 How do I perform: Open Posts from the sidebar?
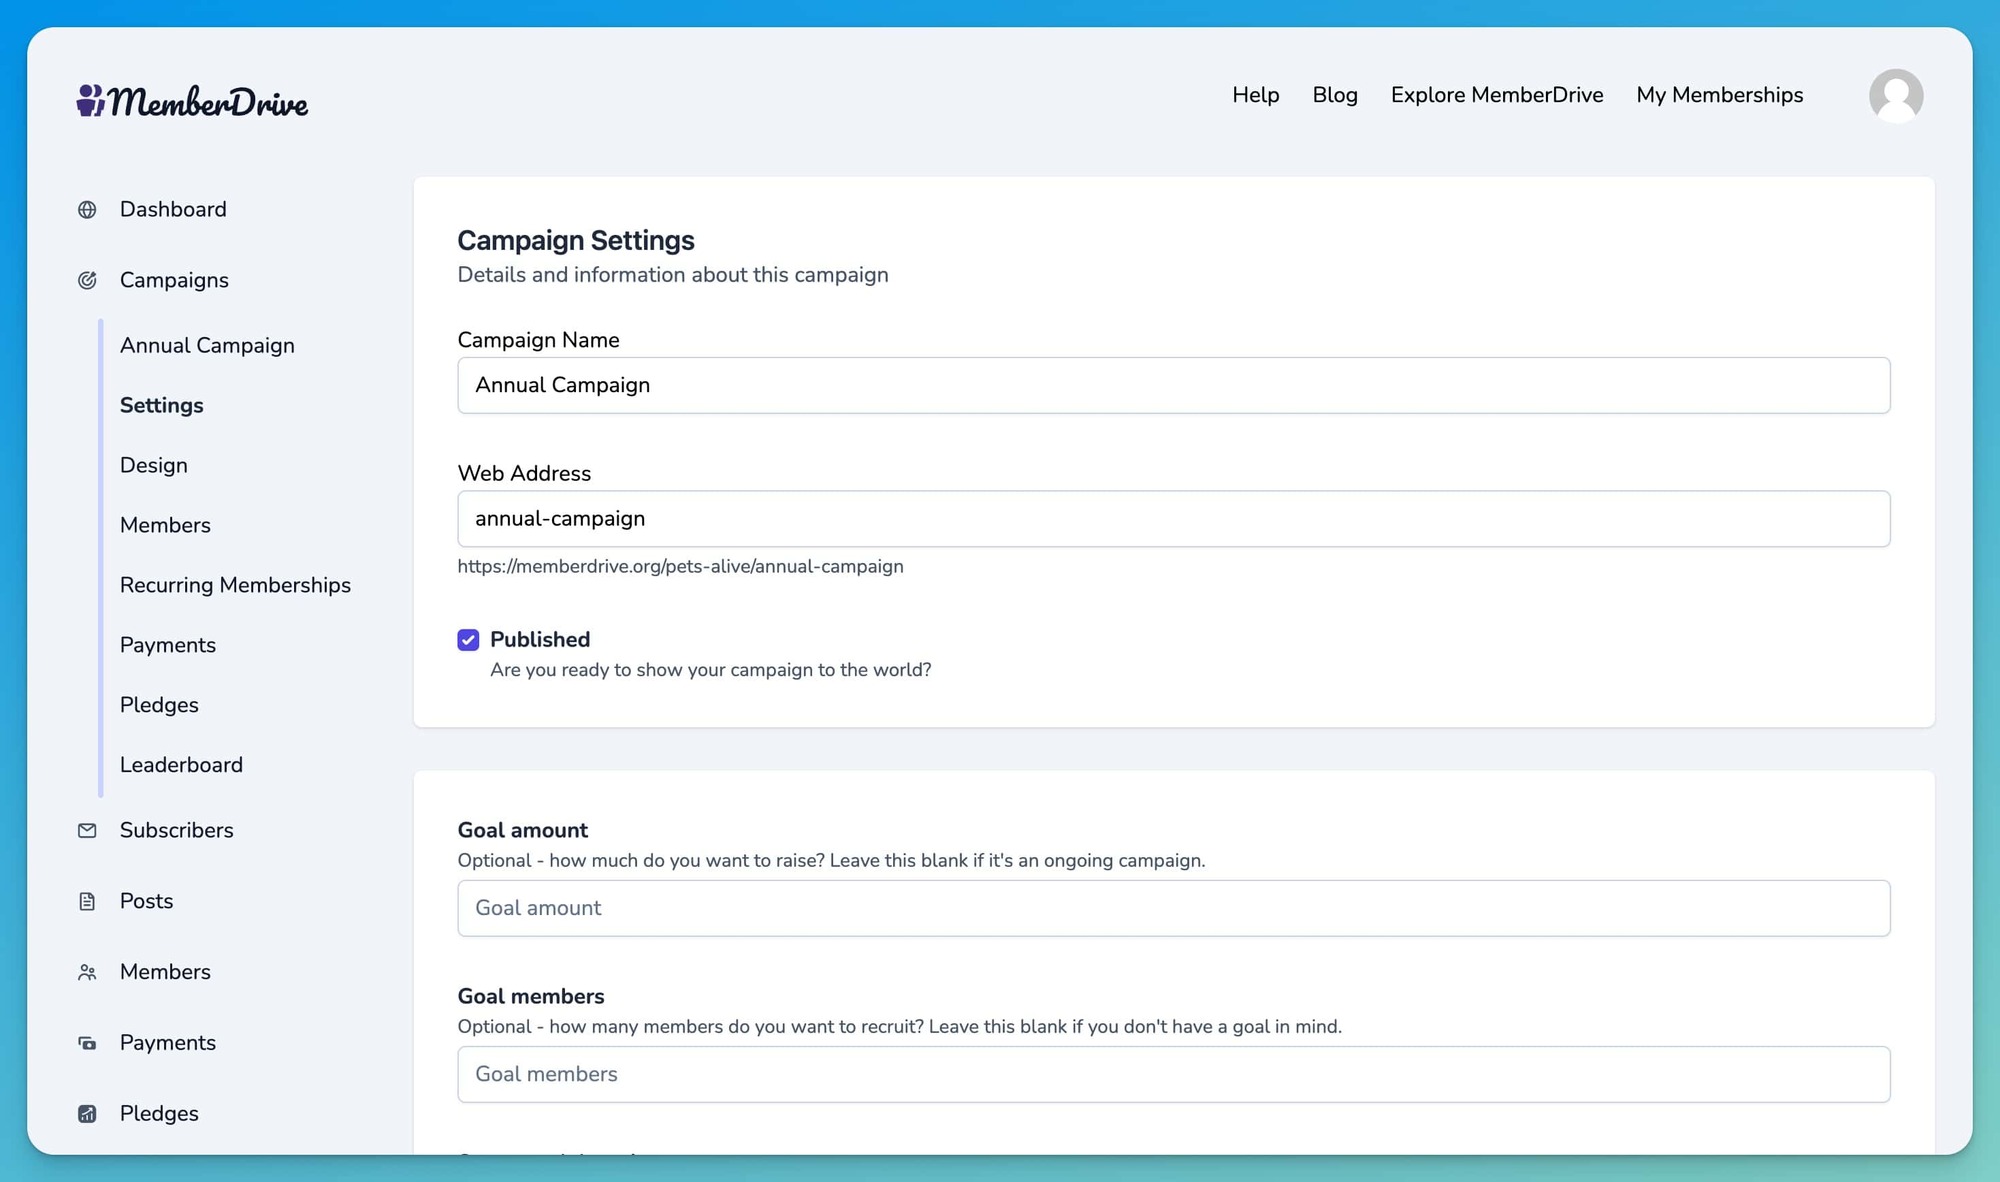pos(146,901)
